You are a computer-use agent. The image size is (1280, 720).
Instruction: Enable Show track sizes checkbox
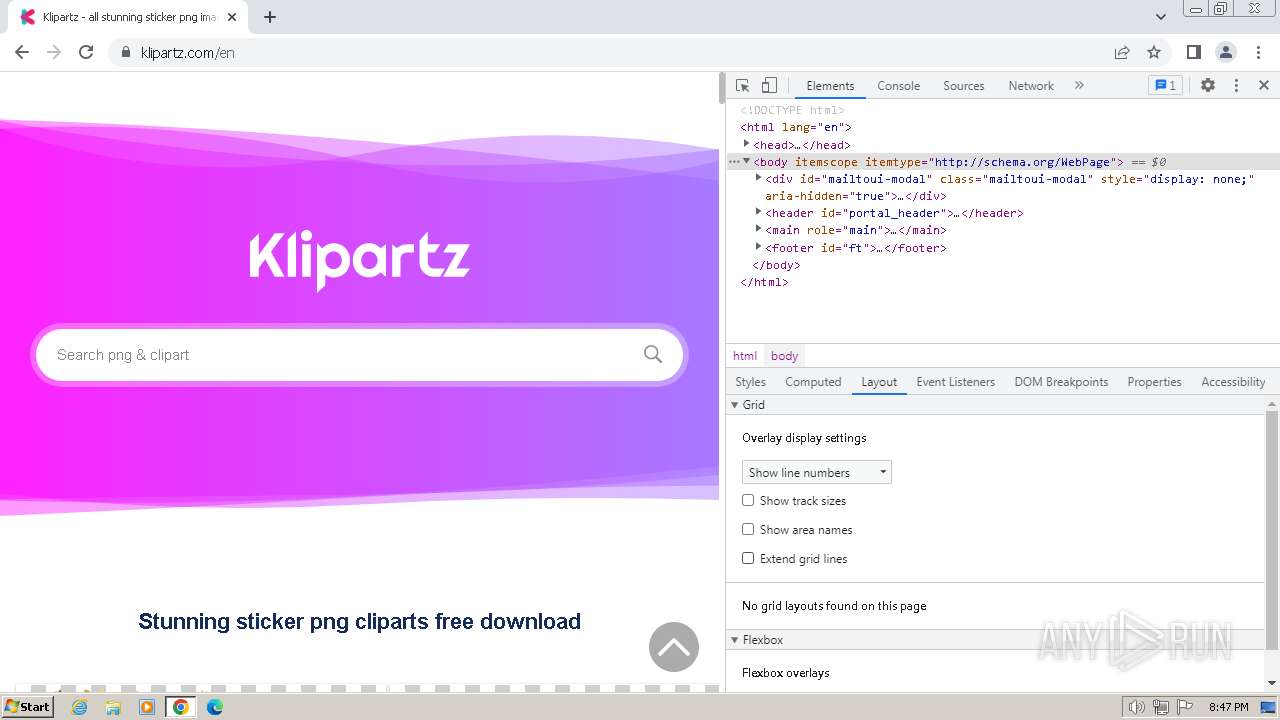point(748,500)
